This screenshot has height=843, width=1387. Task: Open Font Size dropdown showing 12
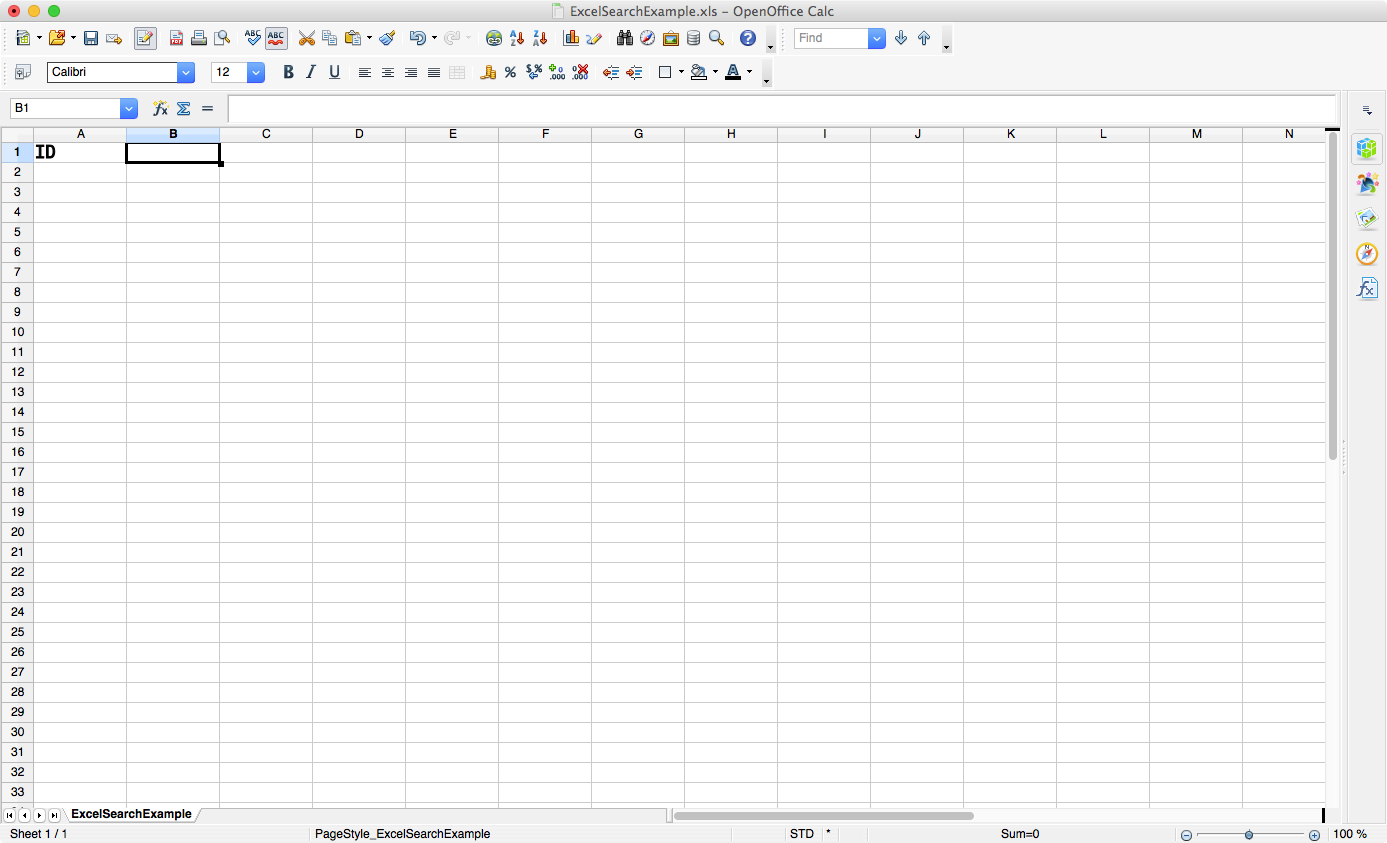(256, 72)
